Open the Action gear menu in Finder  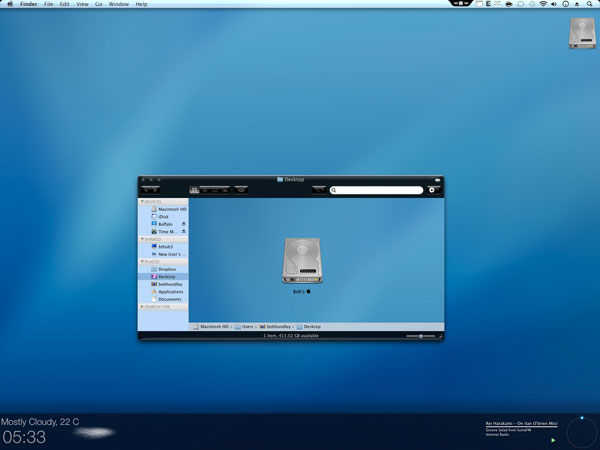tap(433, 190)
